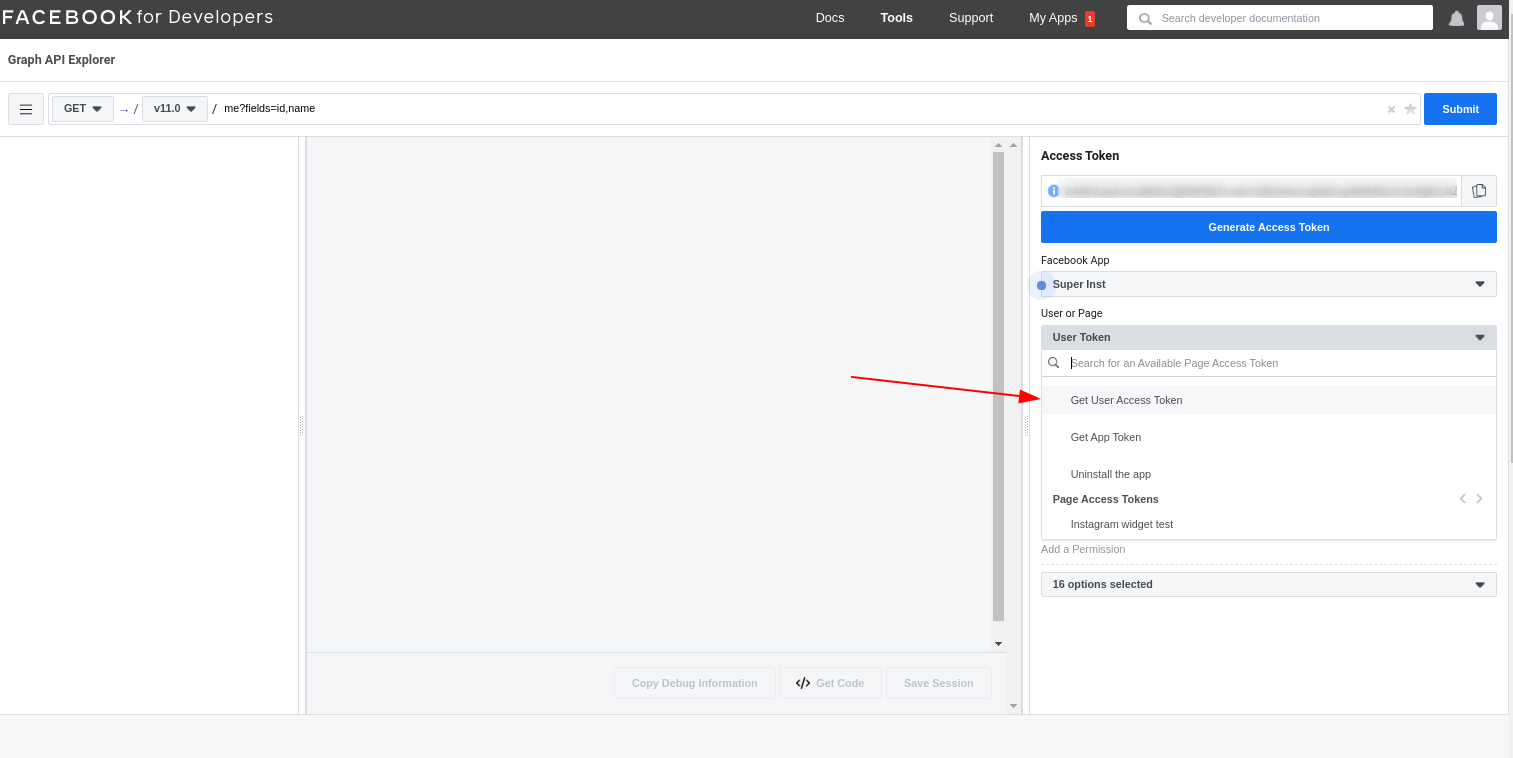1513x758 pixels.
Task: Click the Graph API Explorer title
Action: pyautogui.click(x=61, y=60)
